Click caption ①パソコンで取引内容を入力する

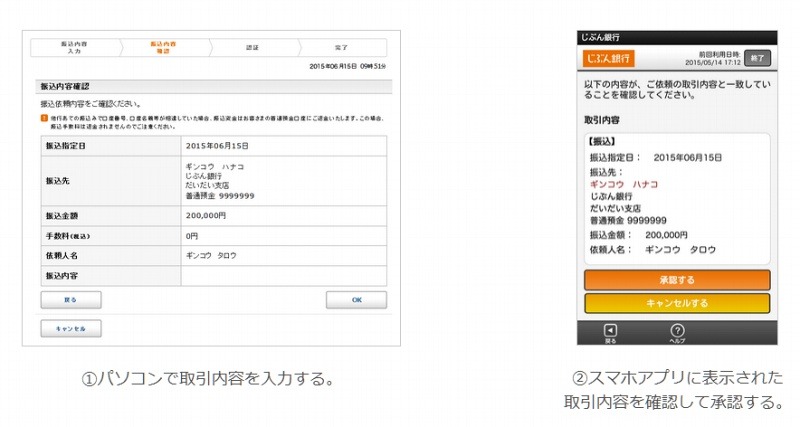click(209, 379)
